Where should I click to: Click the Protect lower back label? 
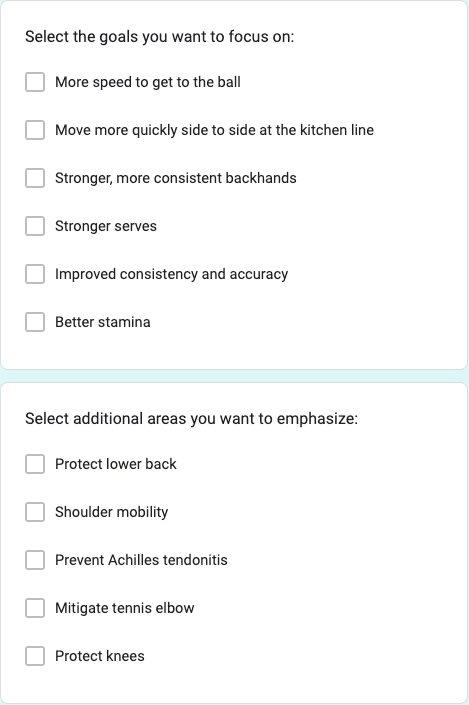116,464
